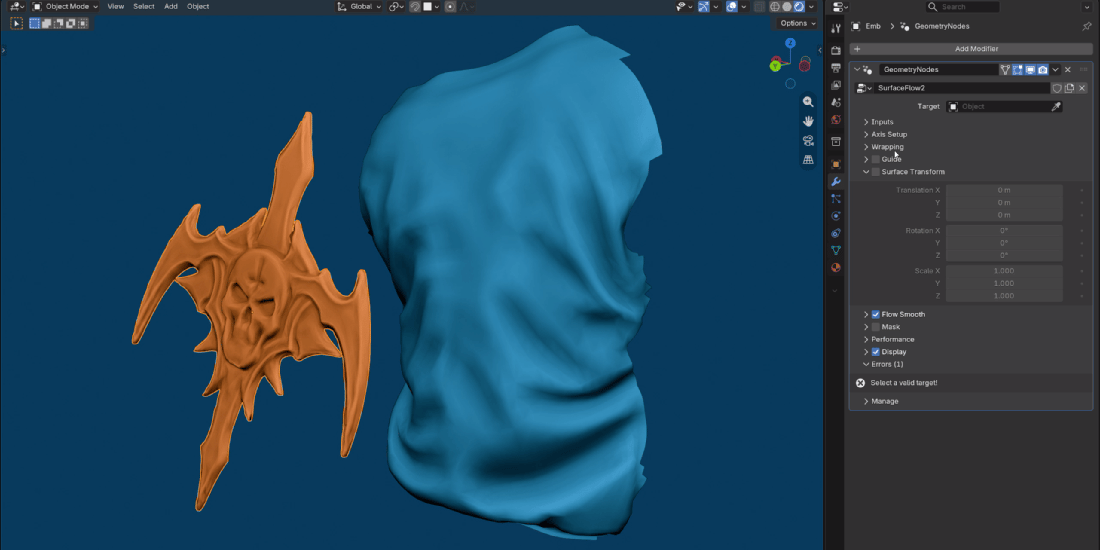Open the Physics properties tab

[836, 216]
